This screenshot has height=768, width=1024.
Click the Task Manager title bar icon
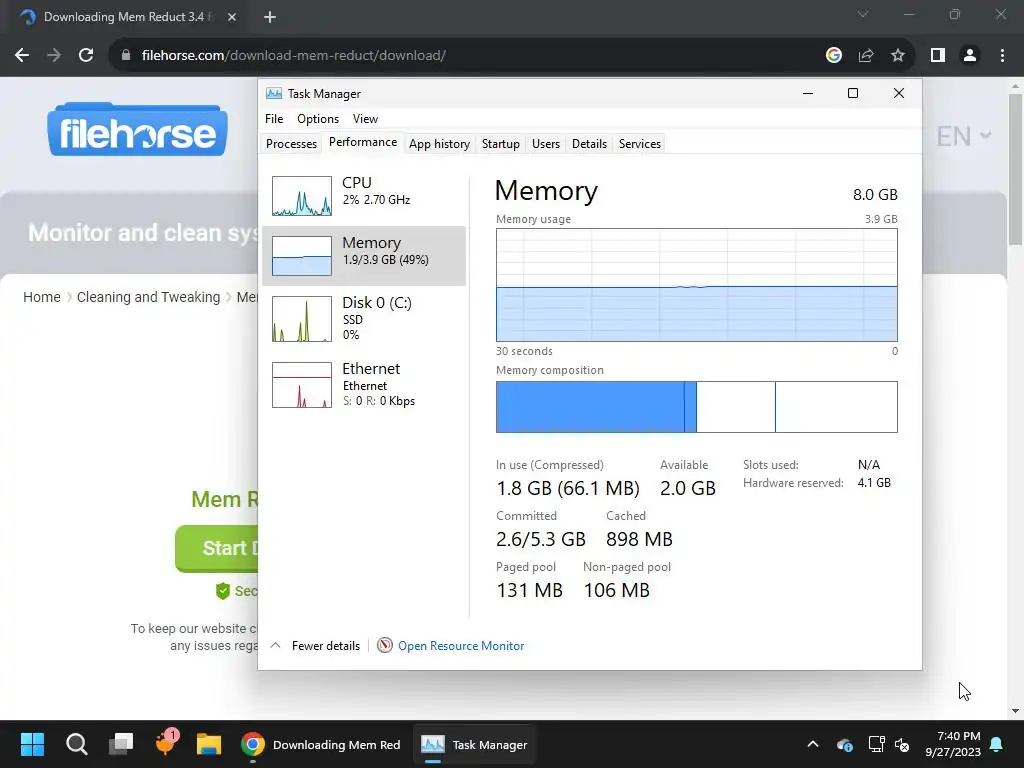coord(274,93)
